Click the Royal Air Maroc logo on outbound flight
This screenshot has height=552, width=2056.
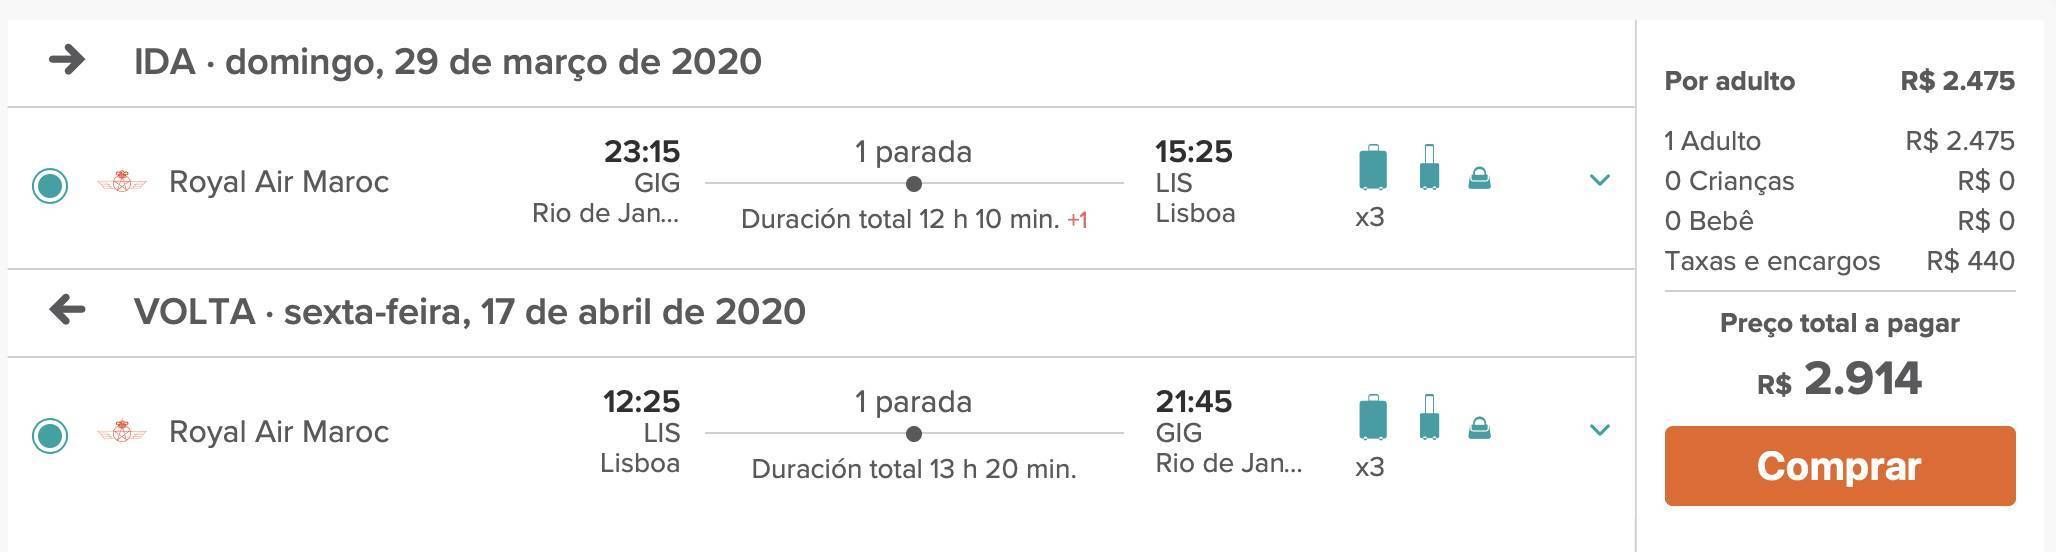click(122, 182)
